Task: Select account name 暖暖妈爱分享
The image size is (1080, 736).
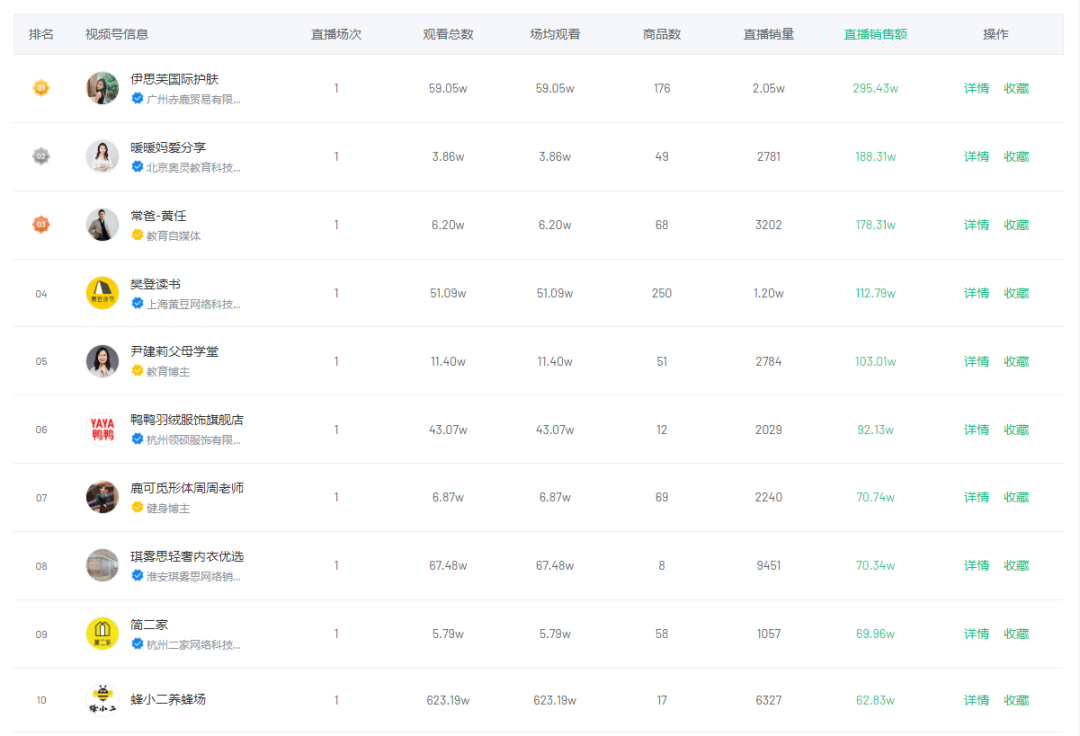Action: 168,147
